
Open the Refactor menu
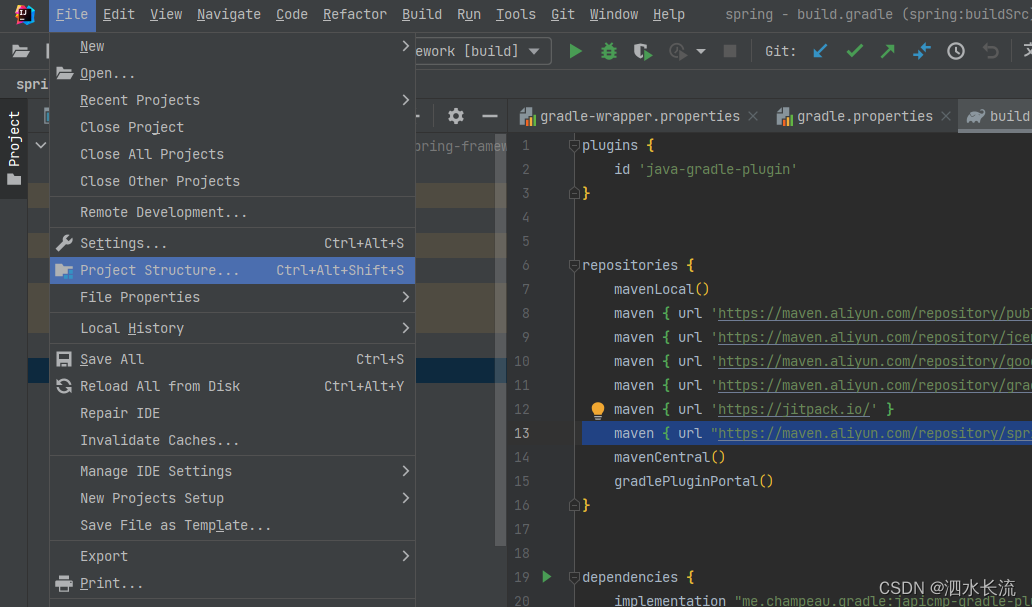[355, 14]
